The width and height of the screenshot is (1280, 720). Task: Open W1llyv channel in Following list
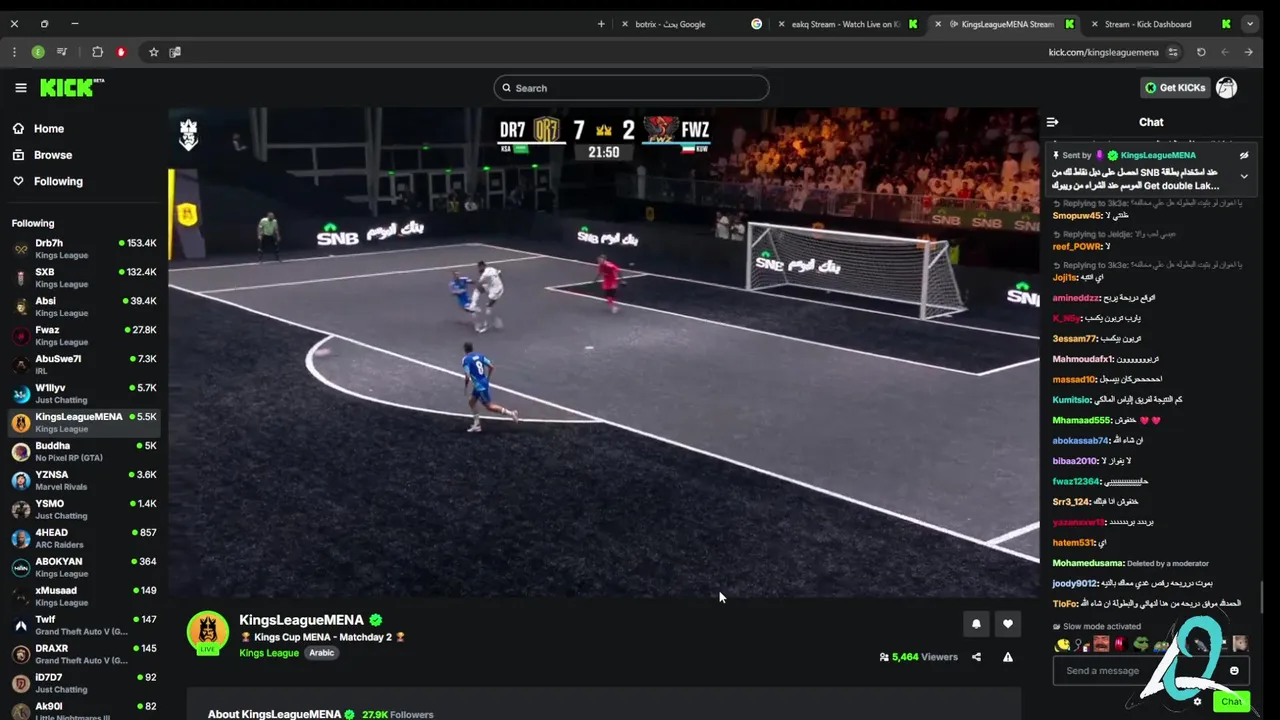click(x=84, y=394)
